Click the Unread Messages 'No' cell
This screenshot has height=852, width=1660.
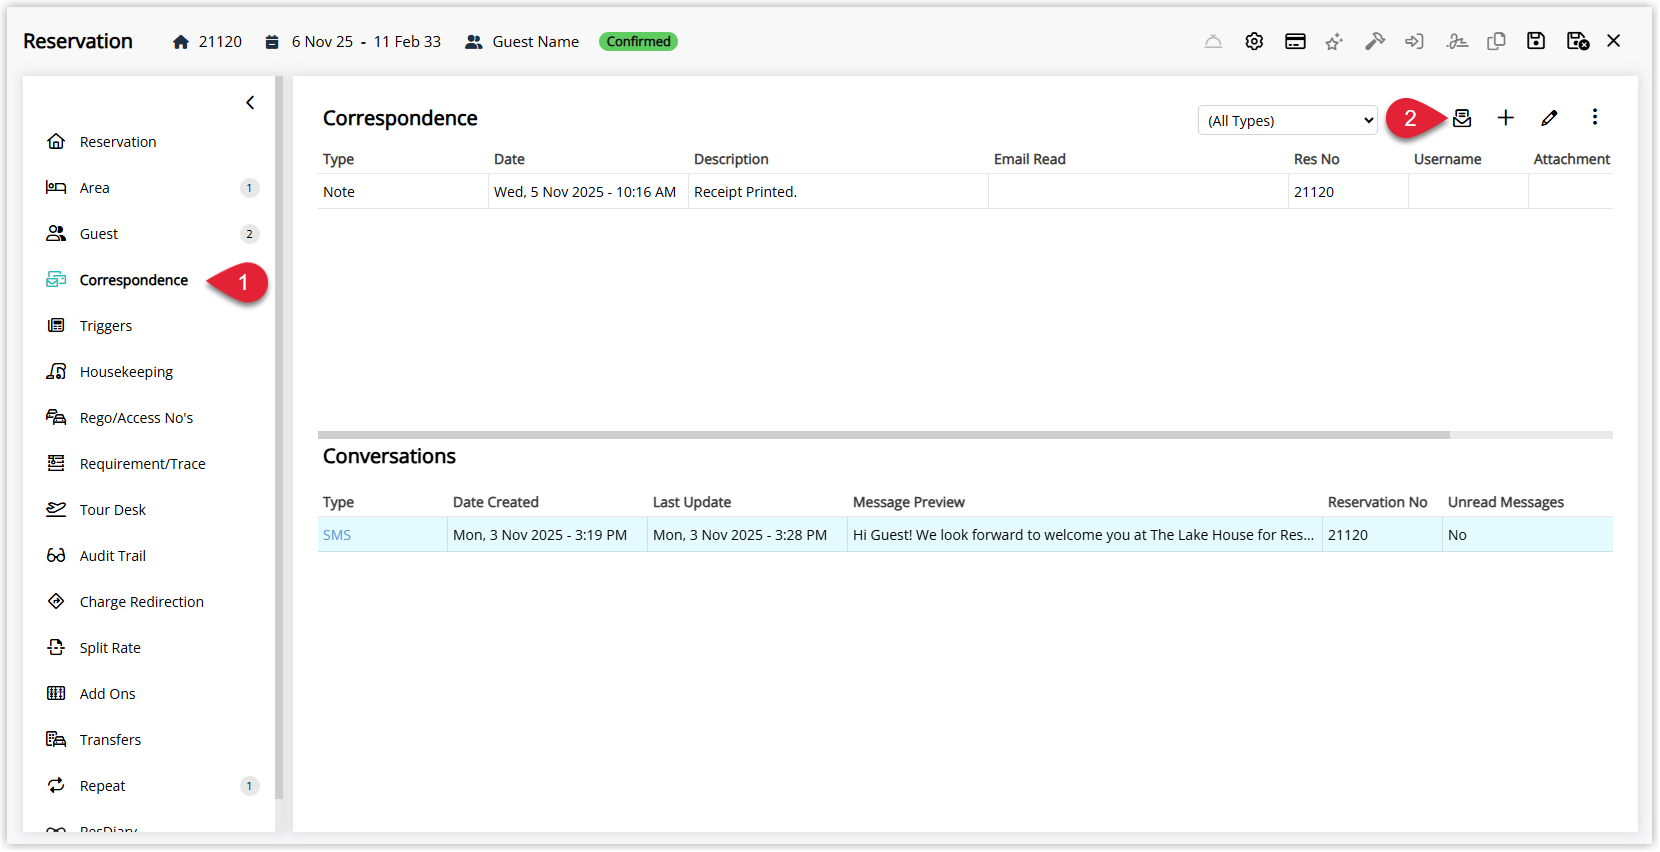pyautogui.click(x=1527, y=535)
